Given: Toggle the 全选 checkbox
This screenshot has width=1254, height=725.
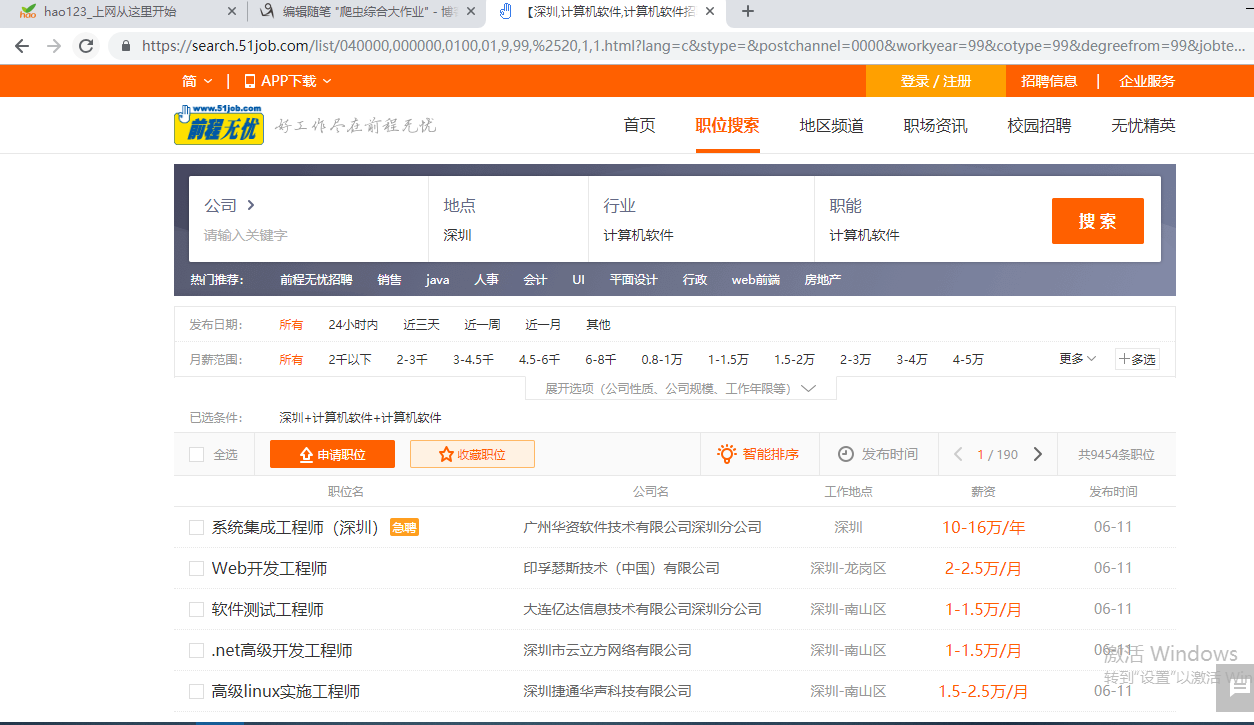Looking at the screenshot, I should (197, 455).
